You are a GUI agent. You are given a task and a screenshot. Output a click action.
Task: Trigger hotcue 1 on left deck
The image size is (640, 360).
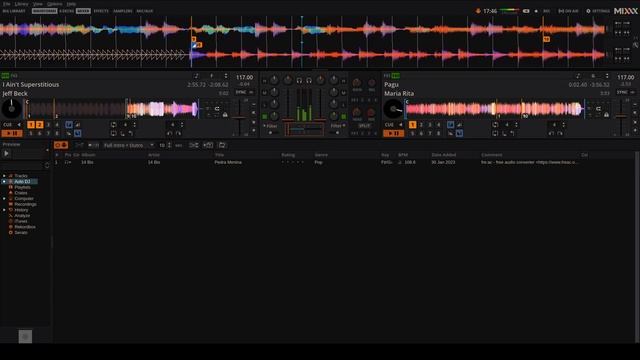[x=31, y=125]
